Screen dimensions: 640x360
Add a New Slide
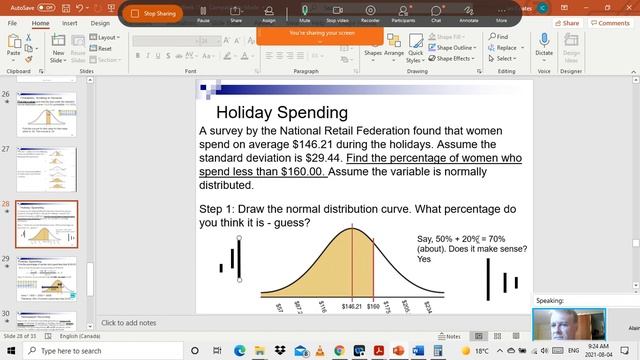click(58, 48)
